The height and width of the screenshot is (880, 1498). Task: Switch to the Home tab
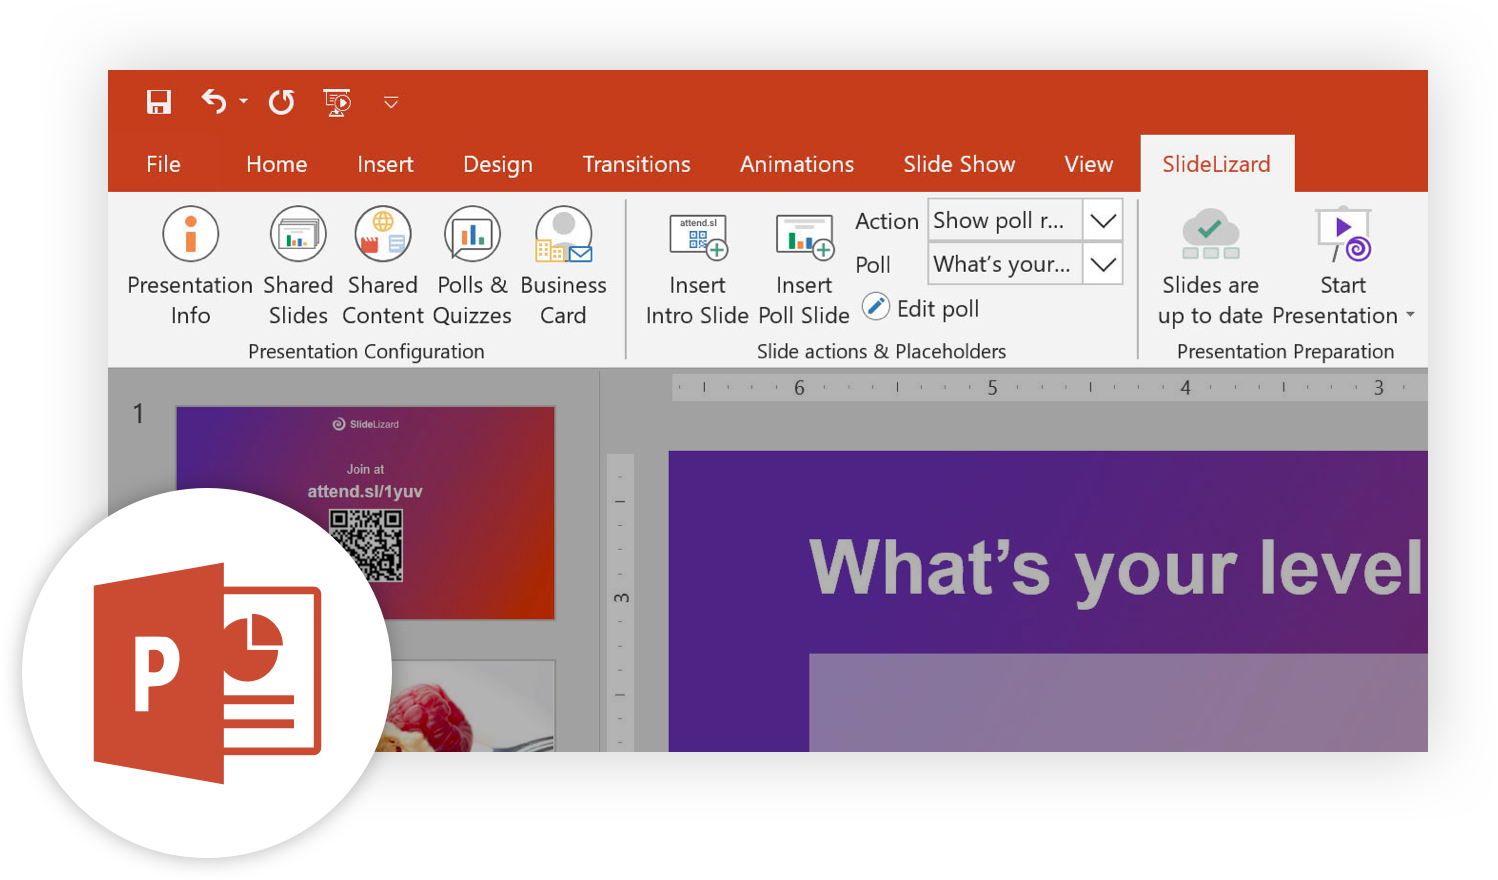pos(277,164)
